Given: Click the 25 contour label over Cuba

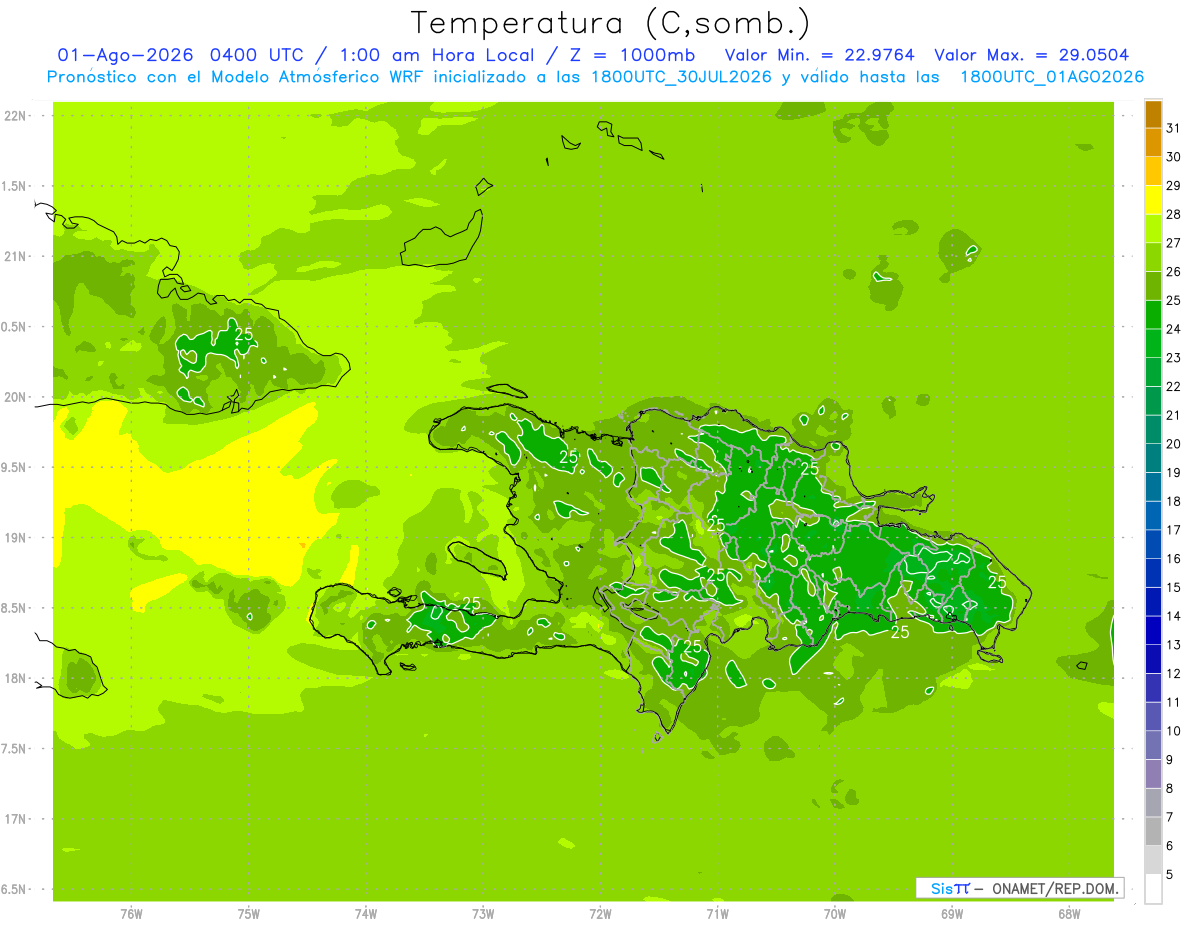Looking at the screenshot, I should (244, 334).
